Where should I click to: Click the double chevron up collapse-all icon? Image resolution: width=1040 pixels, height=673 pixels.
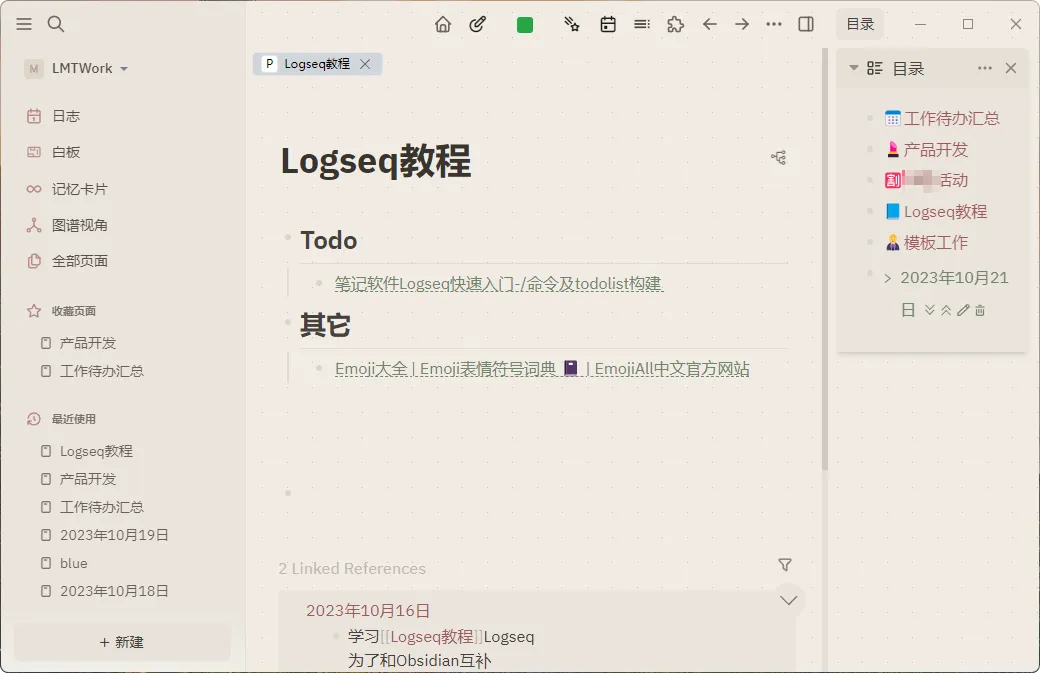[946, 310]
